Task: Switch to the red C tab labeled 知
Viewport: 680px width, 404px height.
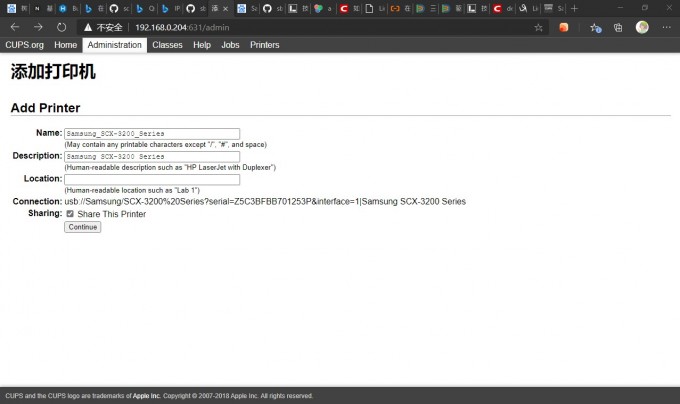Action: [x=350, y=9]
